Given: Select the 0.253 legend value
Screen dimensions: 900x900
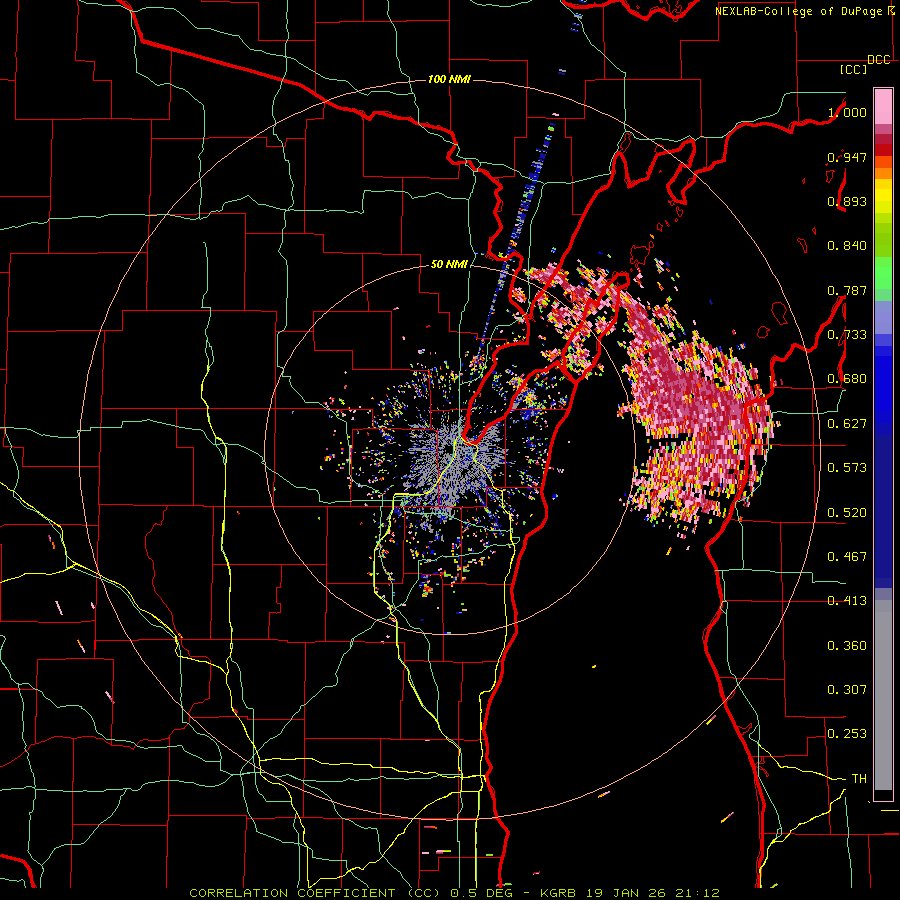Looking at the screenshot, I should [x=847, y=734].
